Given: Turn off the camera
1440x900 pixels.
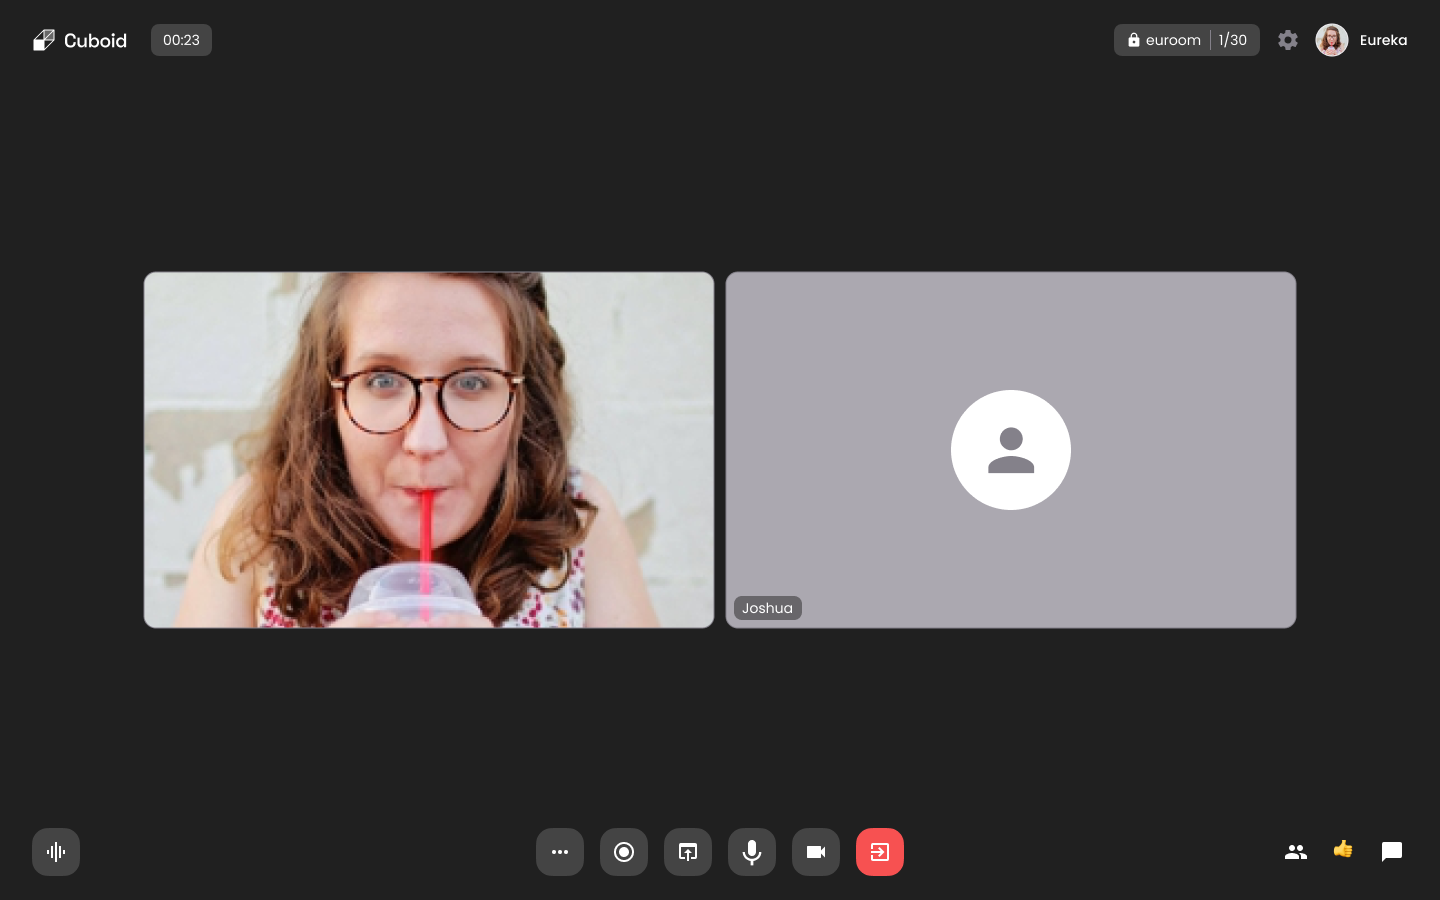Looking at the screenshot, I should click(x=816, y=852).
